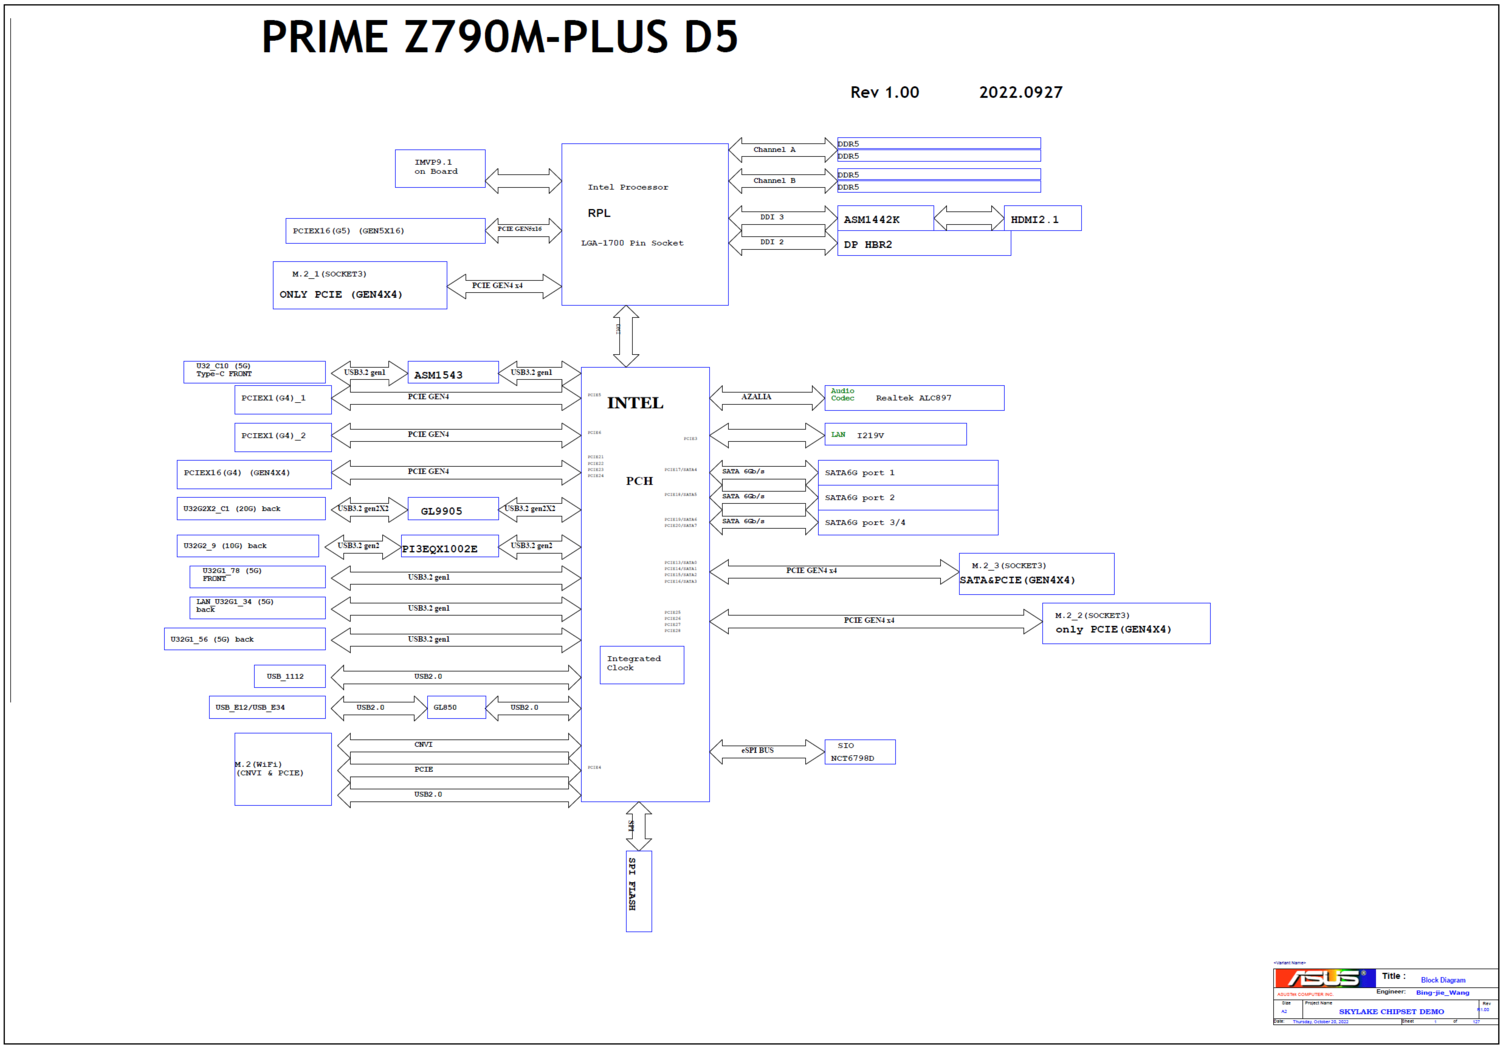Image resolution: width=1500 pixels, height=1050 pixels.
Task: Click the GL9905 hub block
Action: coord(452,510)
